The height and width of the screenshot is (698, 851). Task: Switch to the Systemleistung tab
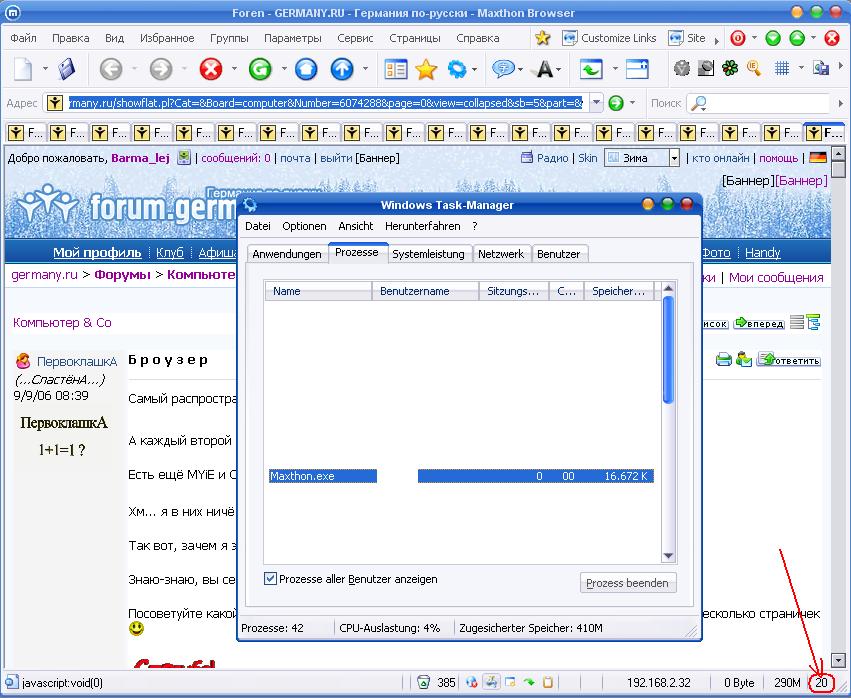click(x=428, y=254)
